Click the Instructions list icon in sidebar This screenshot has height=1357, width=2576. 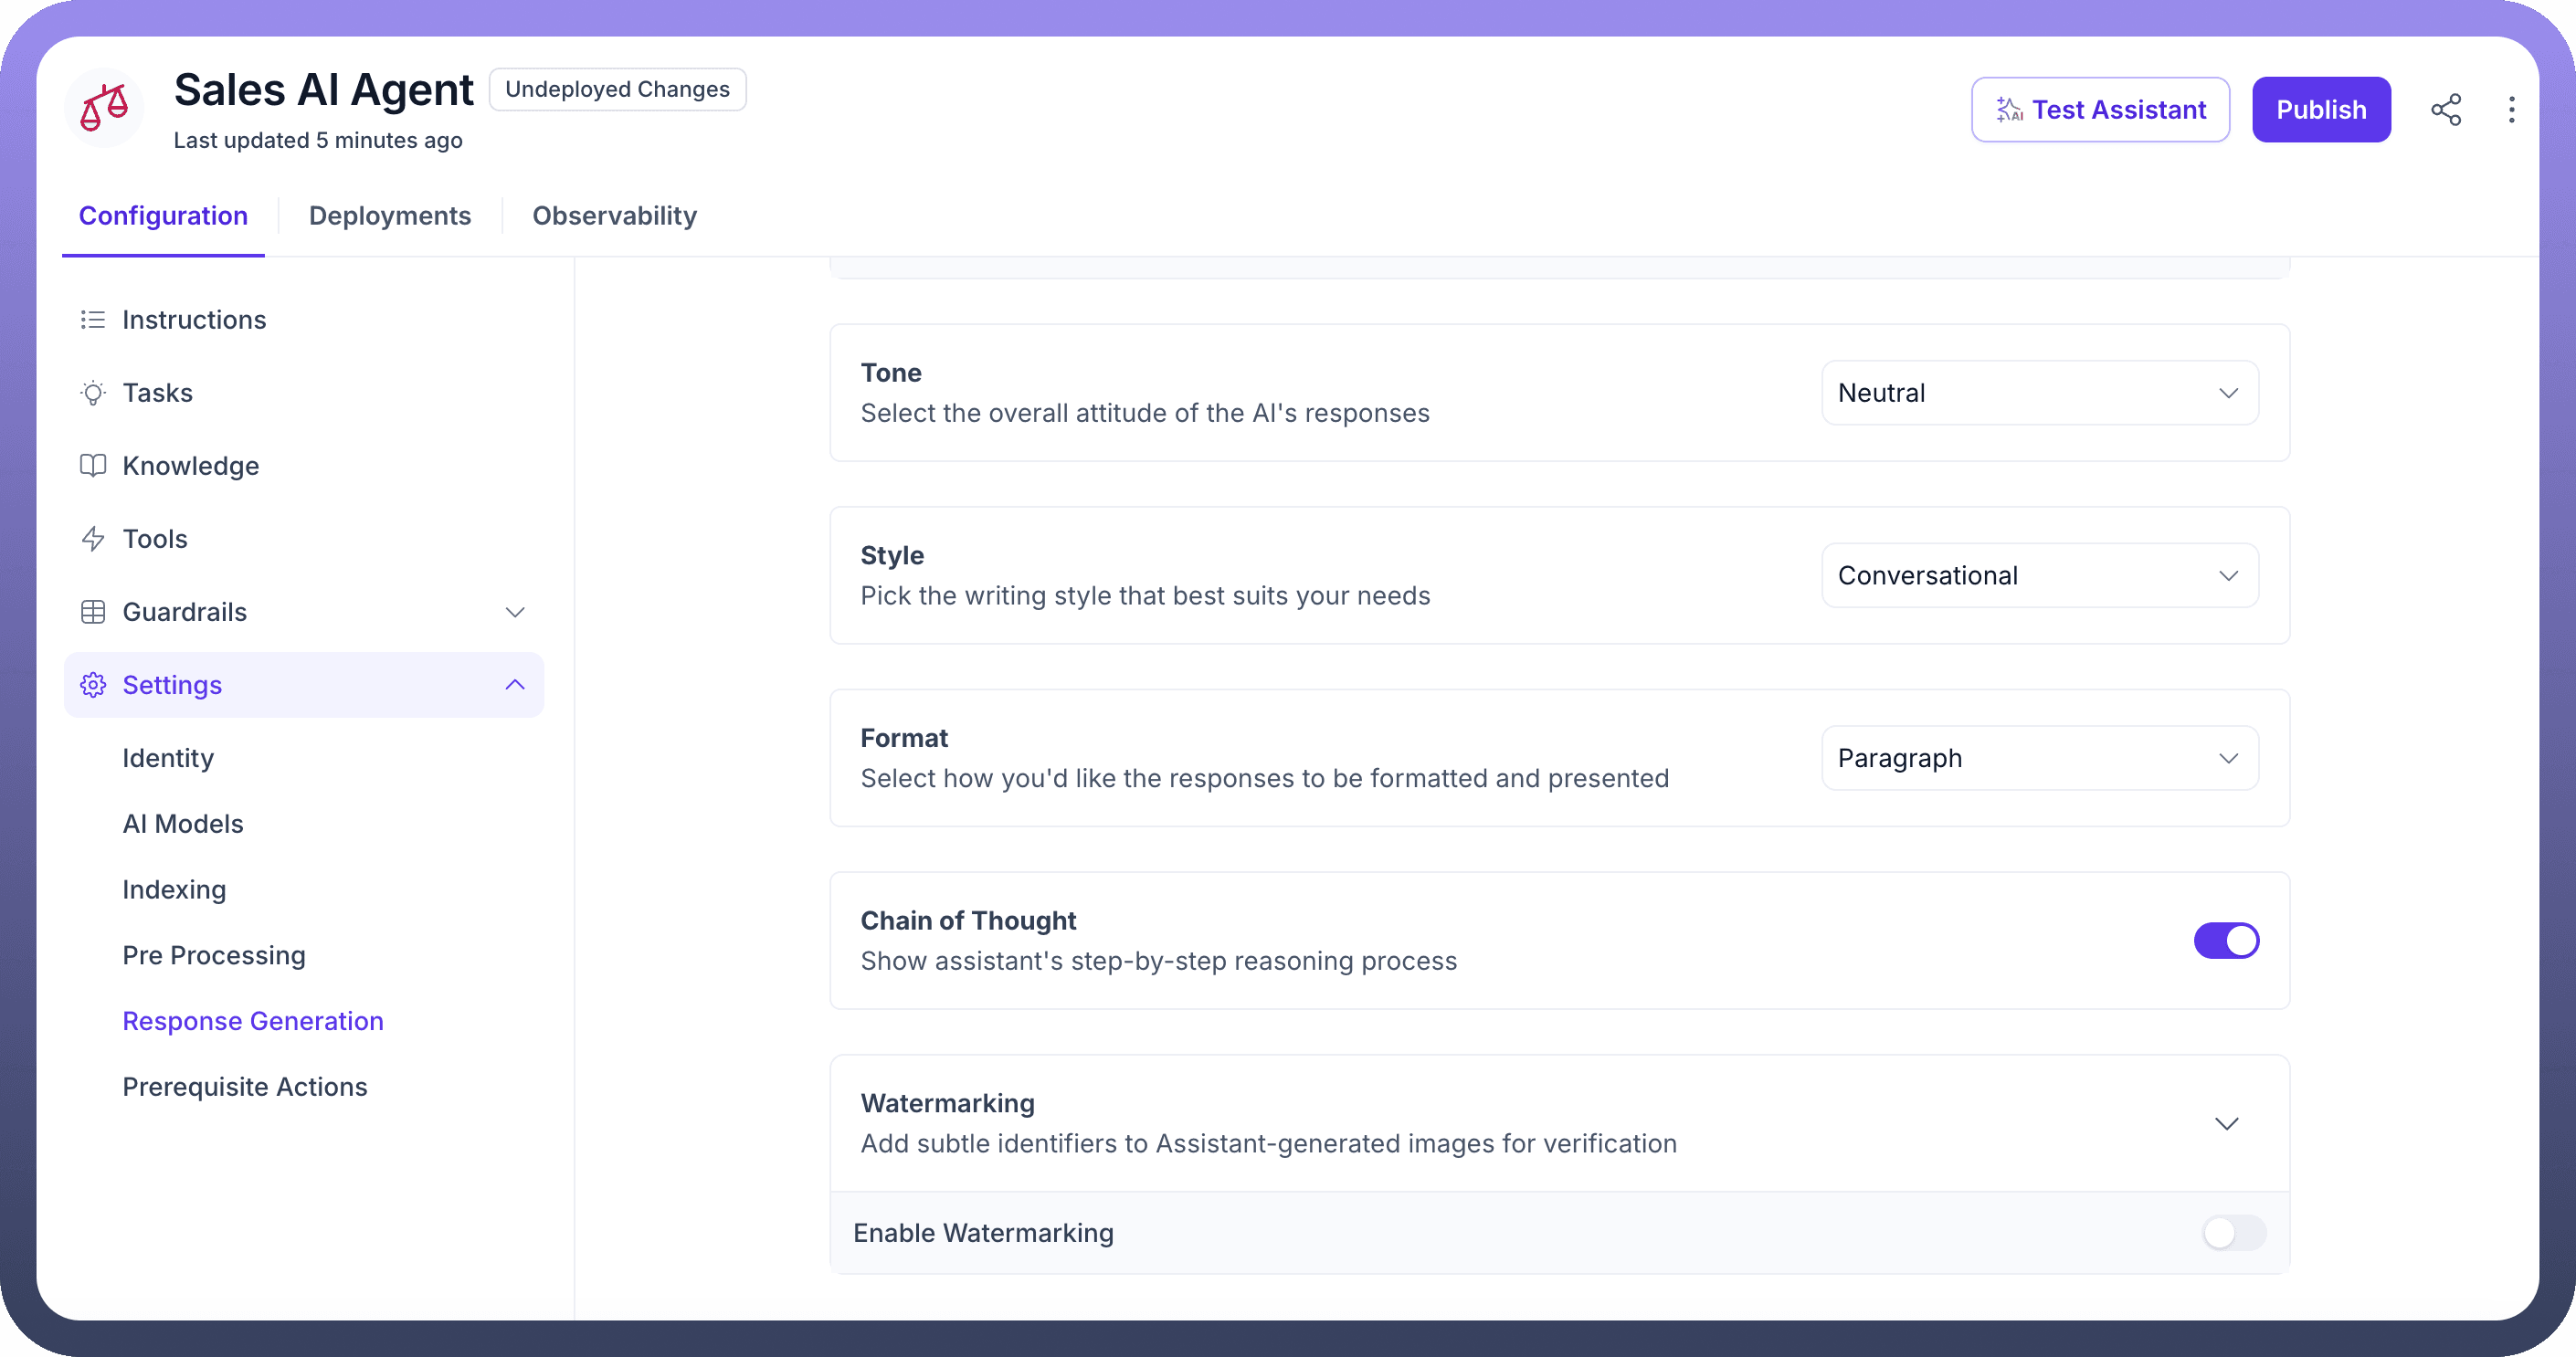(93, 320)
